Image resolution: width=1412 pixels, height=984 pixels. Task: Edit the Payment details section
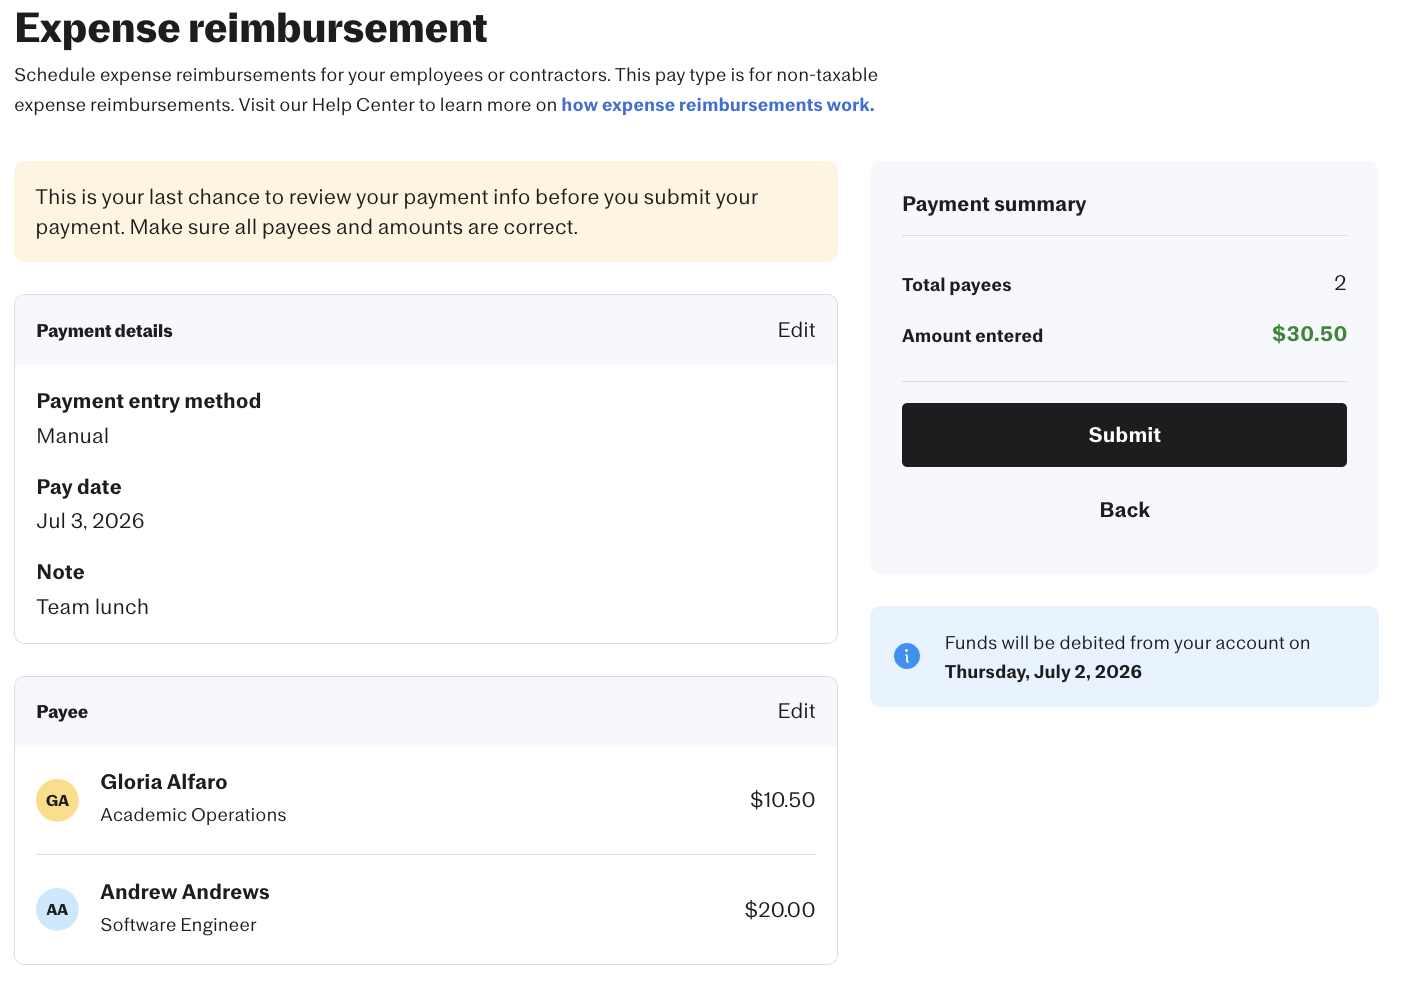coord(796,330)
